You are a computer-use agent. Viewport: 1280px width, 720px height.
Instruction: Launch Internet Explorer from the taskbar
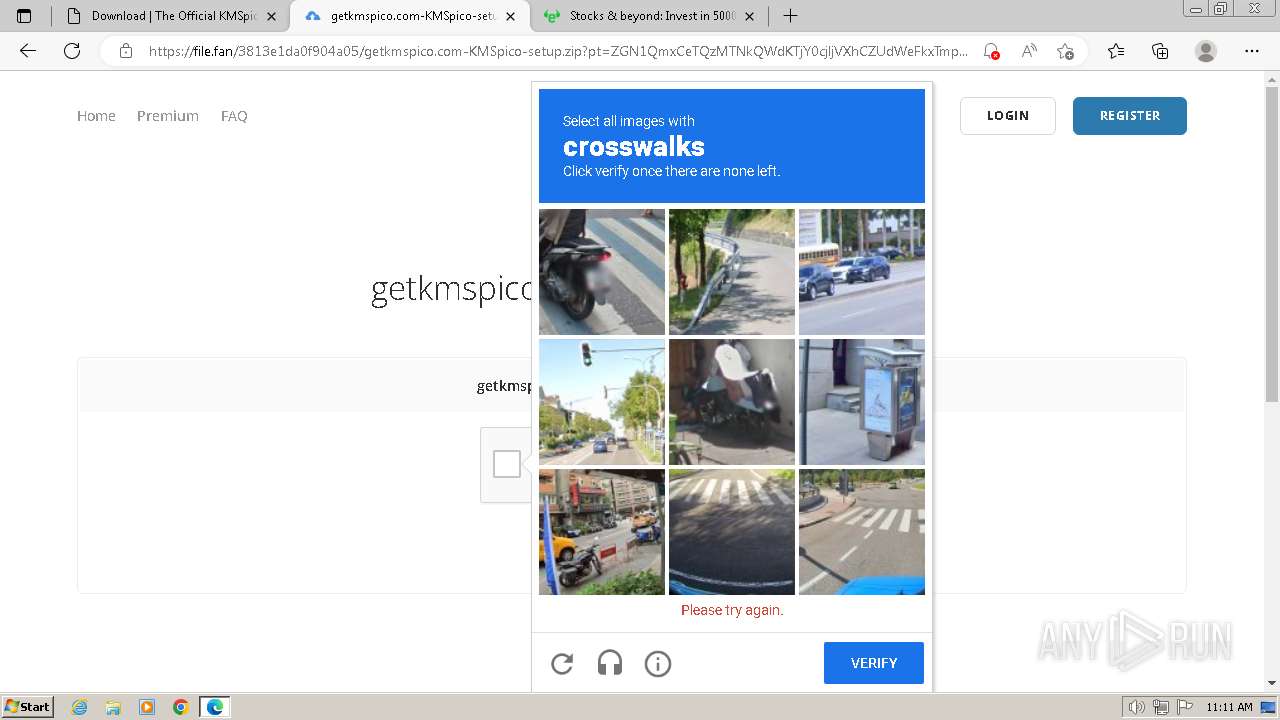80,707
